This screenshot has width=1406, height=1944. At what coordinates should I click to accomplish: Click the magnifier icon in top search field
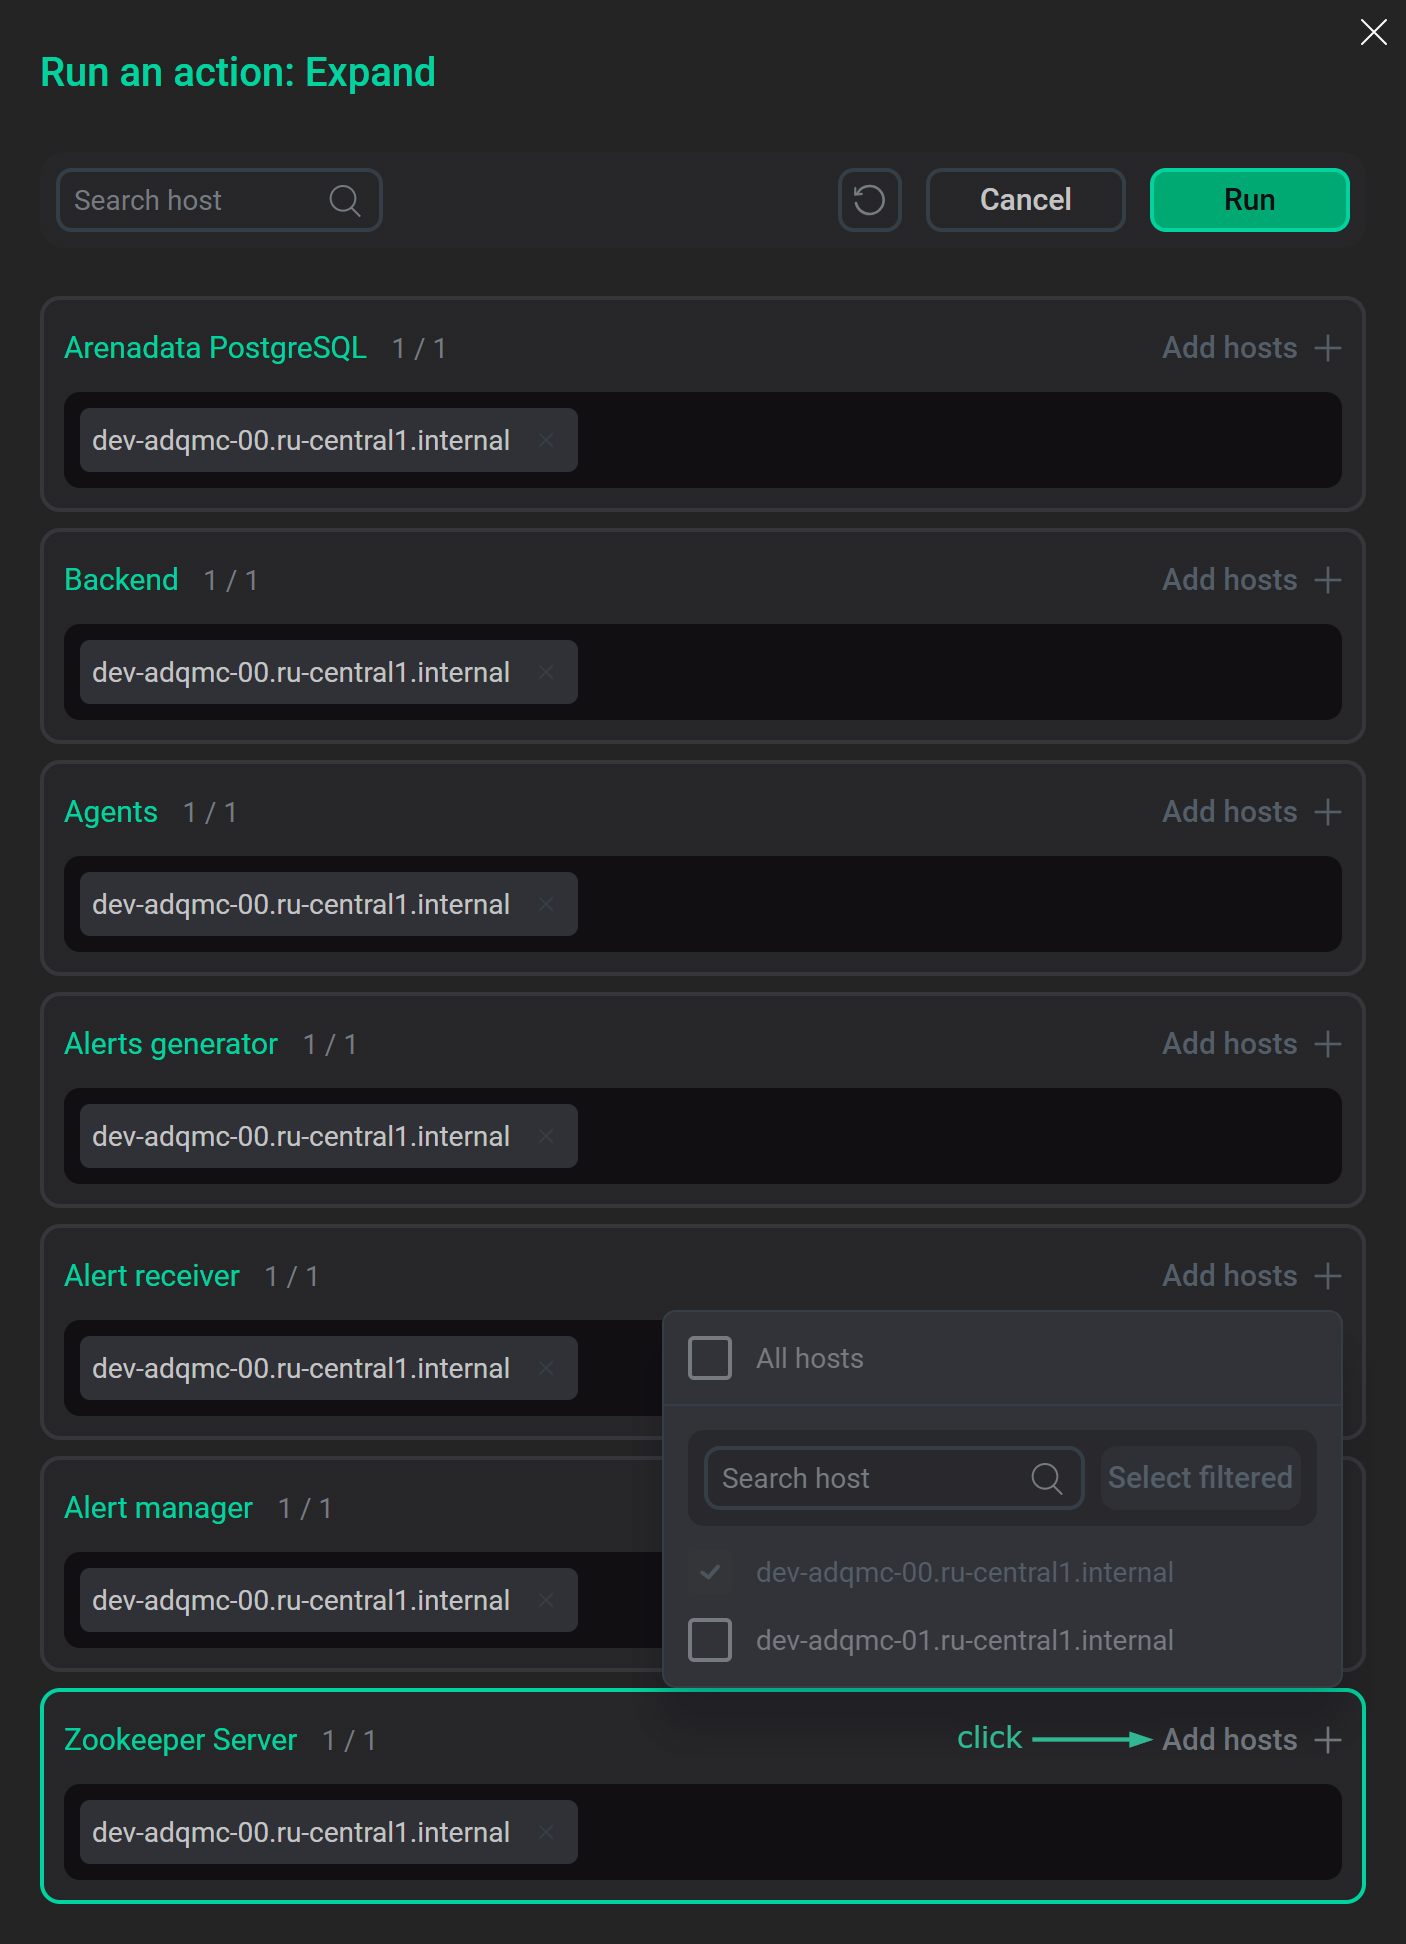[x=344, y=200]
